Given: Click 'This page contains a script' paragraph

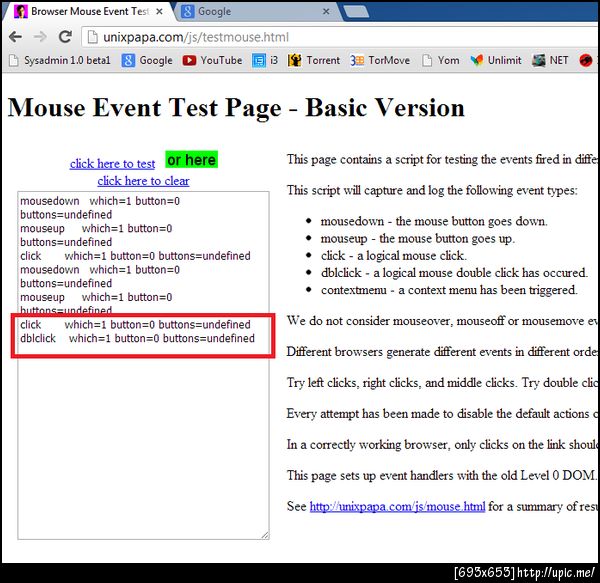Looking at the screenshot, I should coord(442,159).
